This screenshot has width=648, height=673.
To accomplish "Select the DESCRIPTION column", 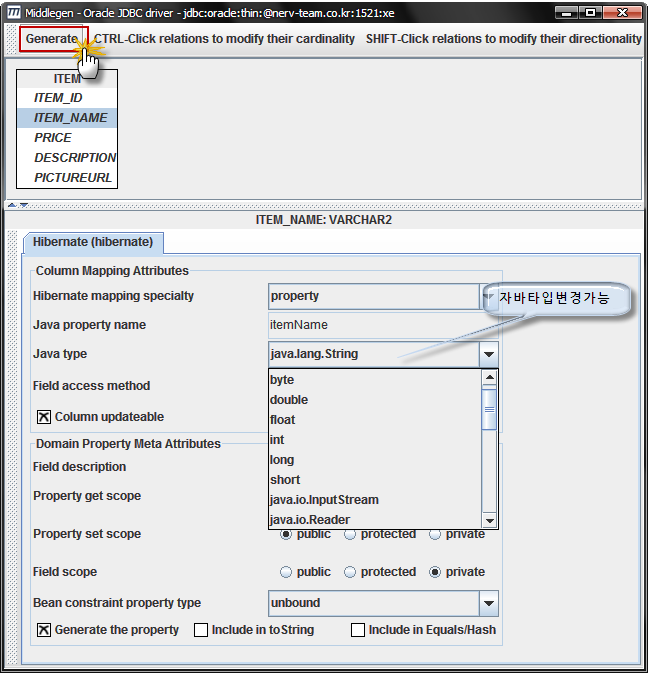I will click(67, 158).
